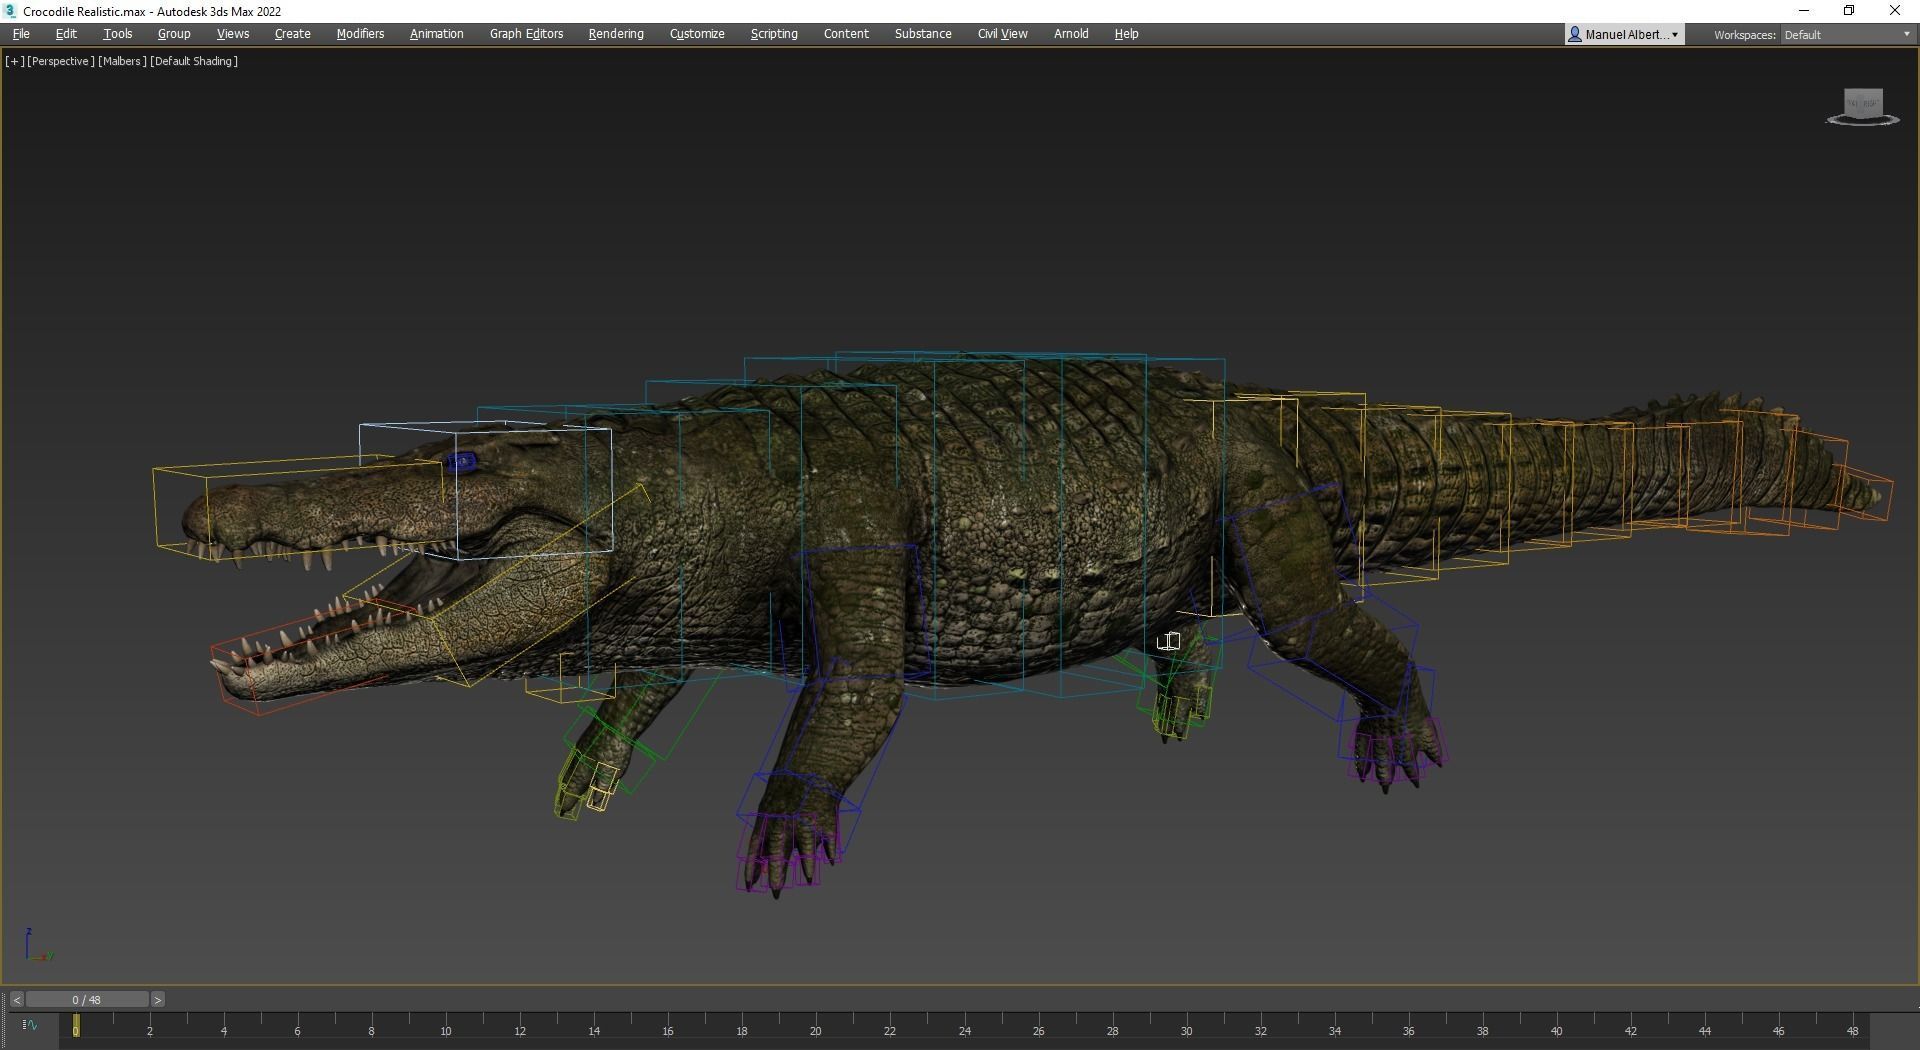Click the 3ds Max application icon in title bar

(x=10, y=11)
